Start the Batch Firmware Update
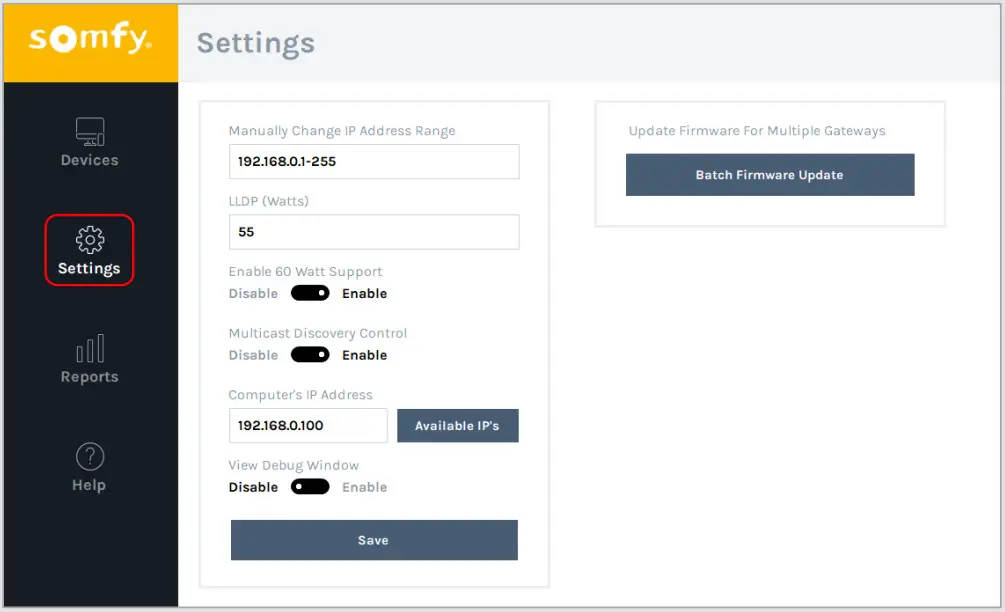 [x=769, y=175]
